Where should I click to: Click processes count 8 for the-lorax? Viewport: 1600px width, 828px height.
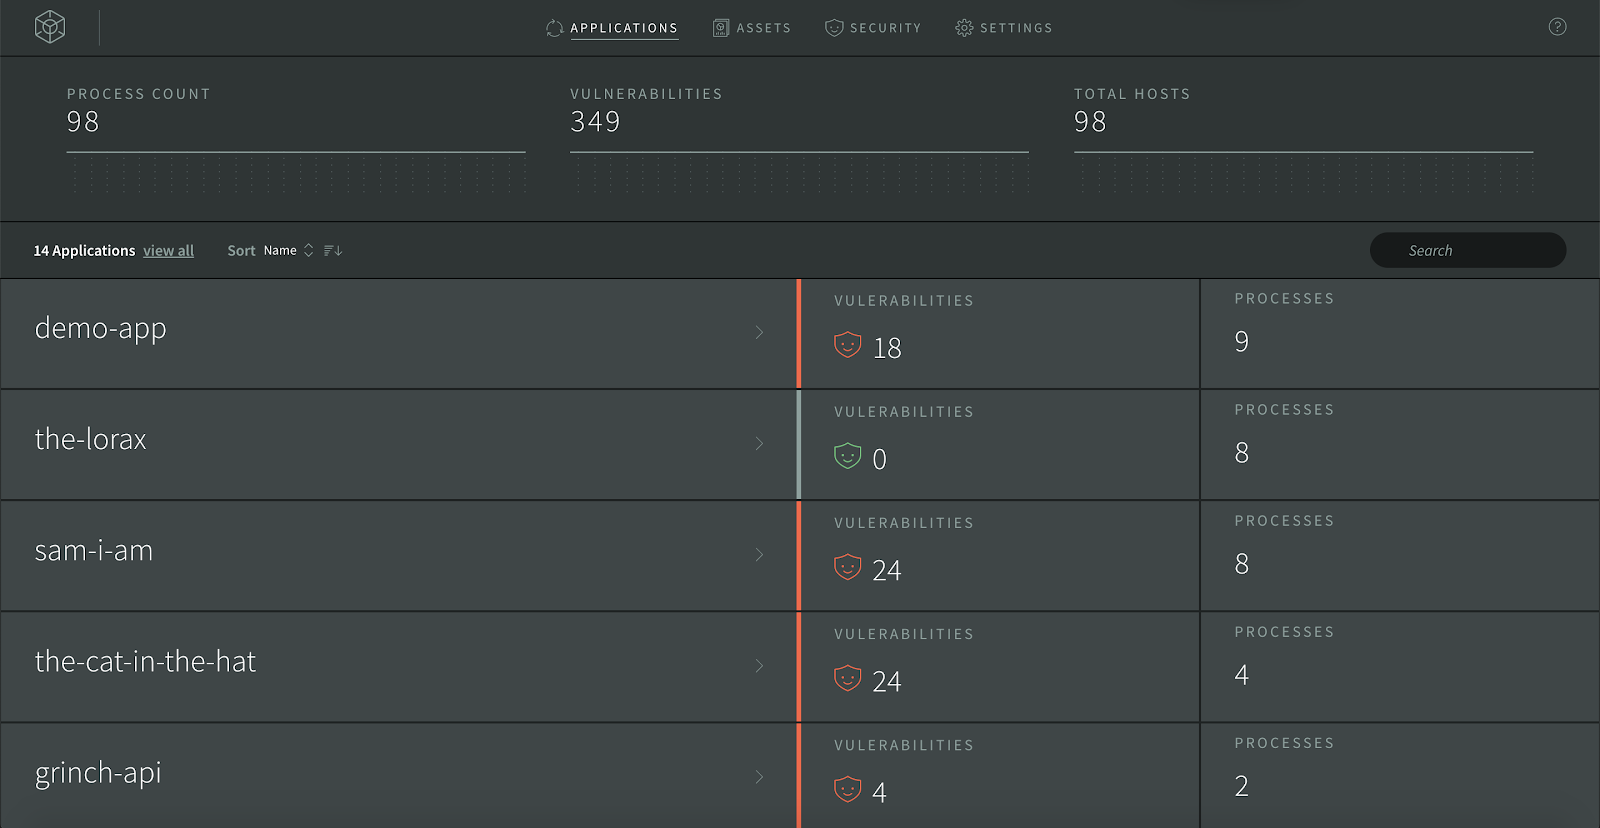pos(1241,453)
